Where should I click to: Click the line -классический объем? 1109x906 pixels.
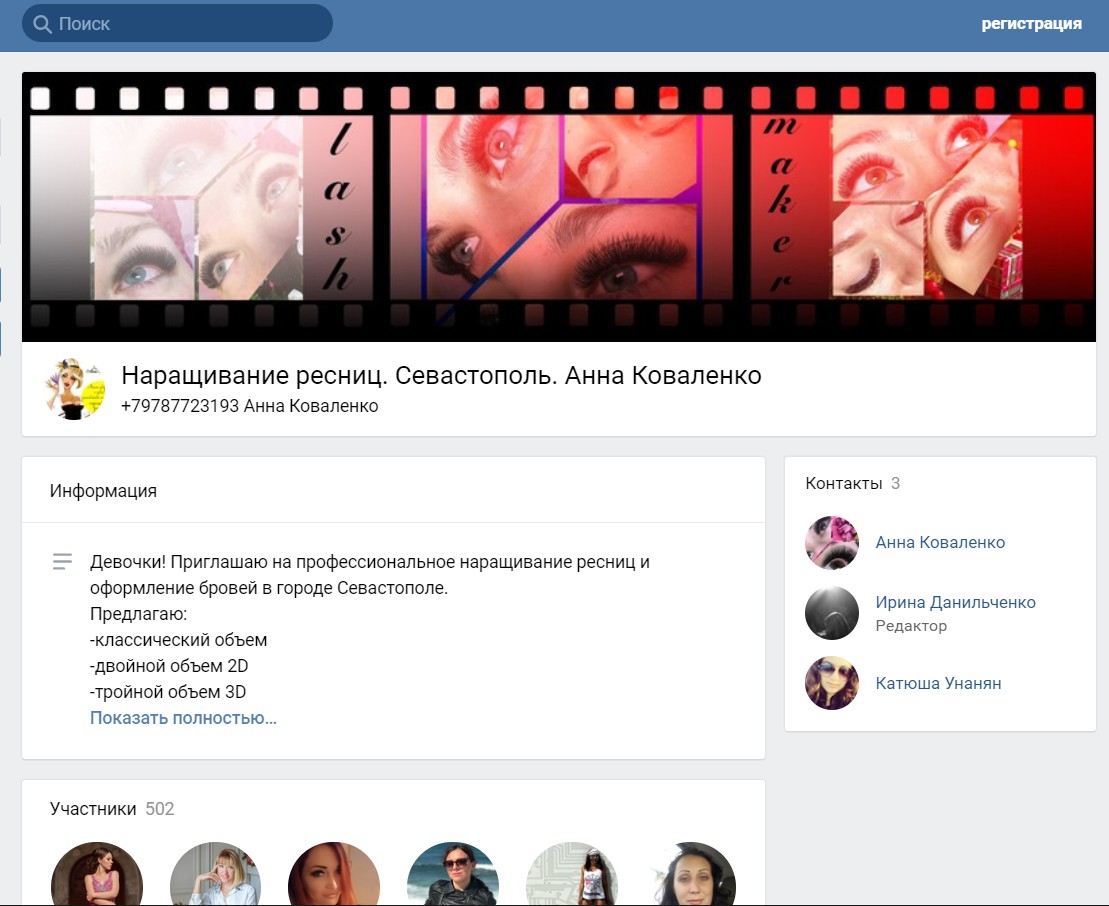(x=178, y=640)
